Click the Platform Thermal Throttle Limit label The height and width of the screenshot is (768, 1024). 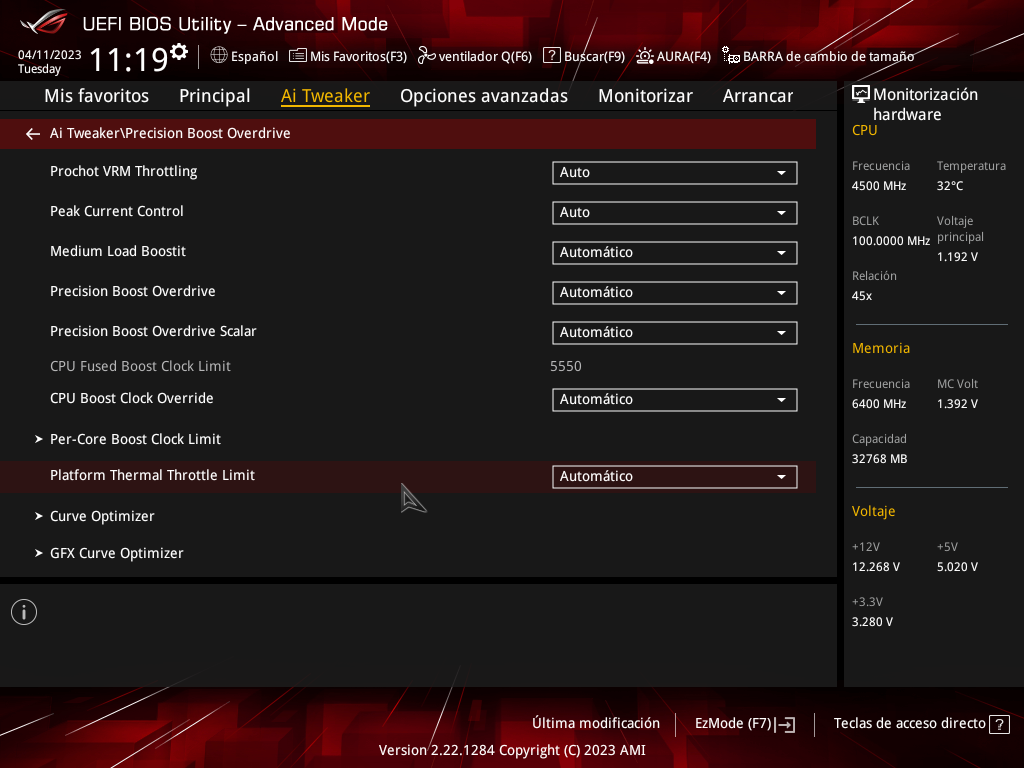[x=152, y=475]
